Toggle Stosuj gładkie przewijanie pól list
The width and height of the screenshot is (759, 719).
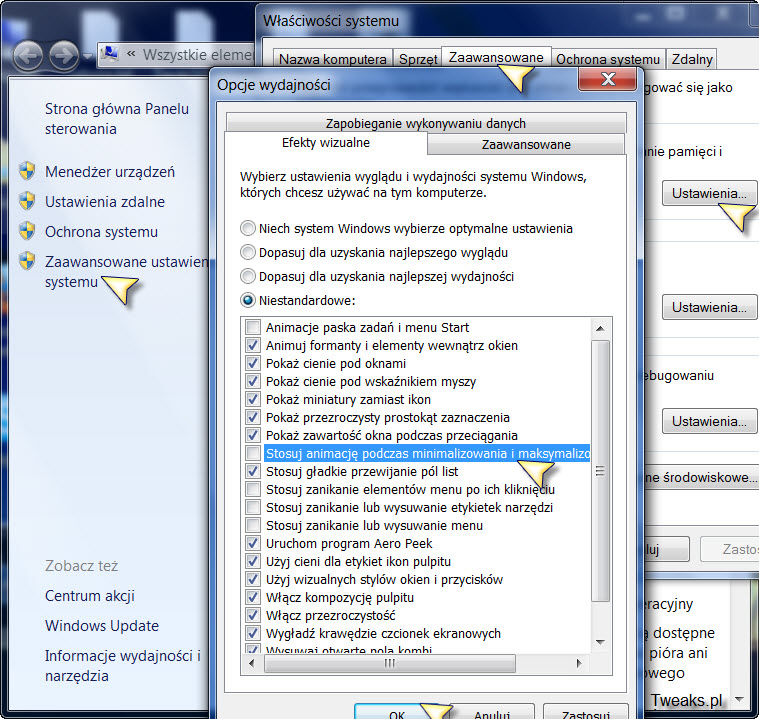[253, 471]
